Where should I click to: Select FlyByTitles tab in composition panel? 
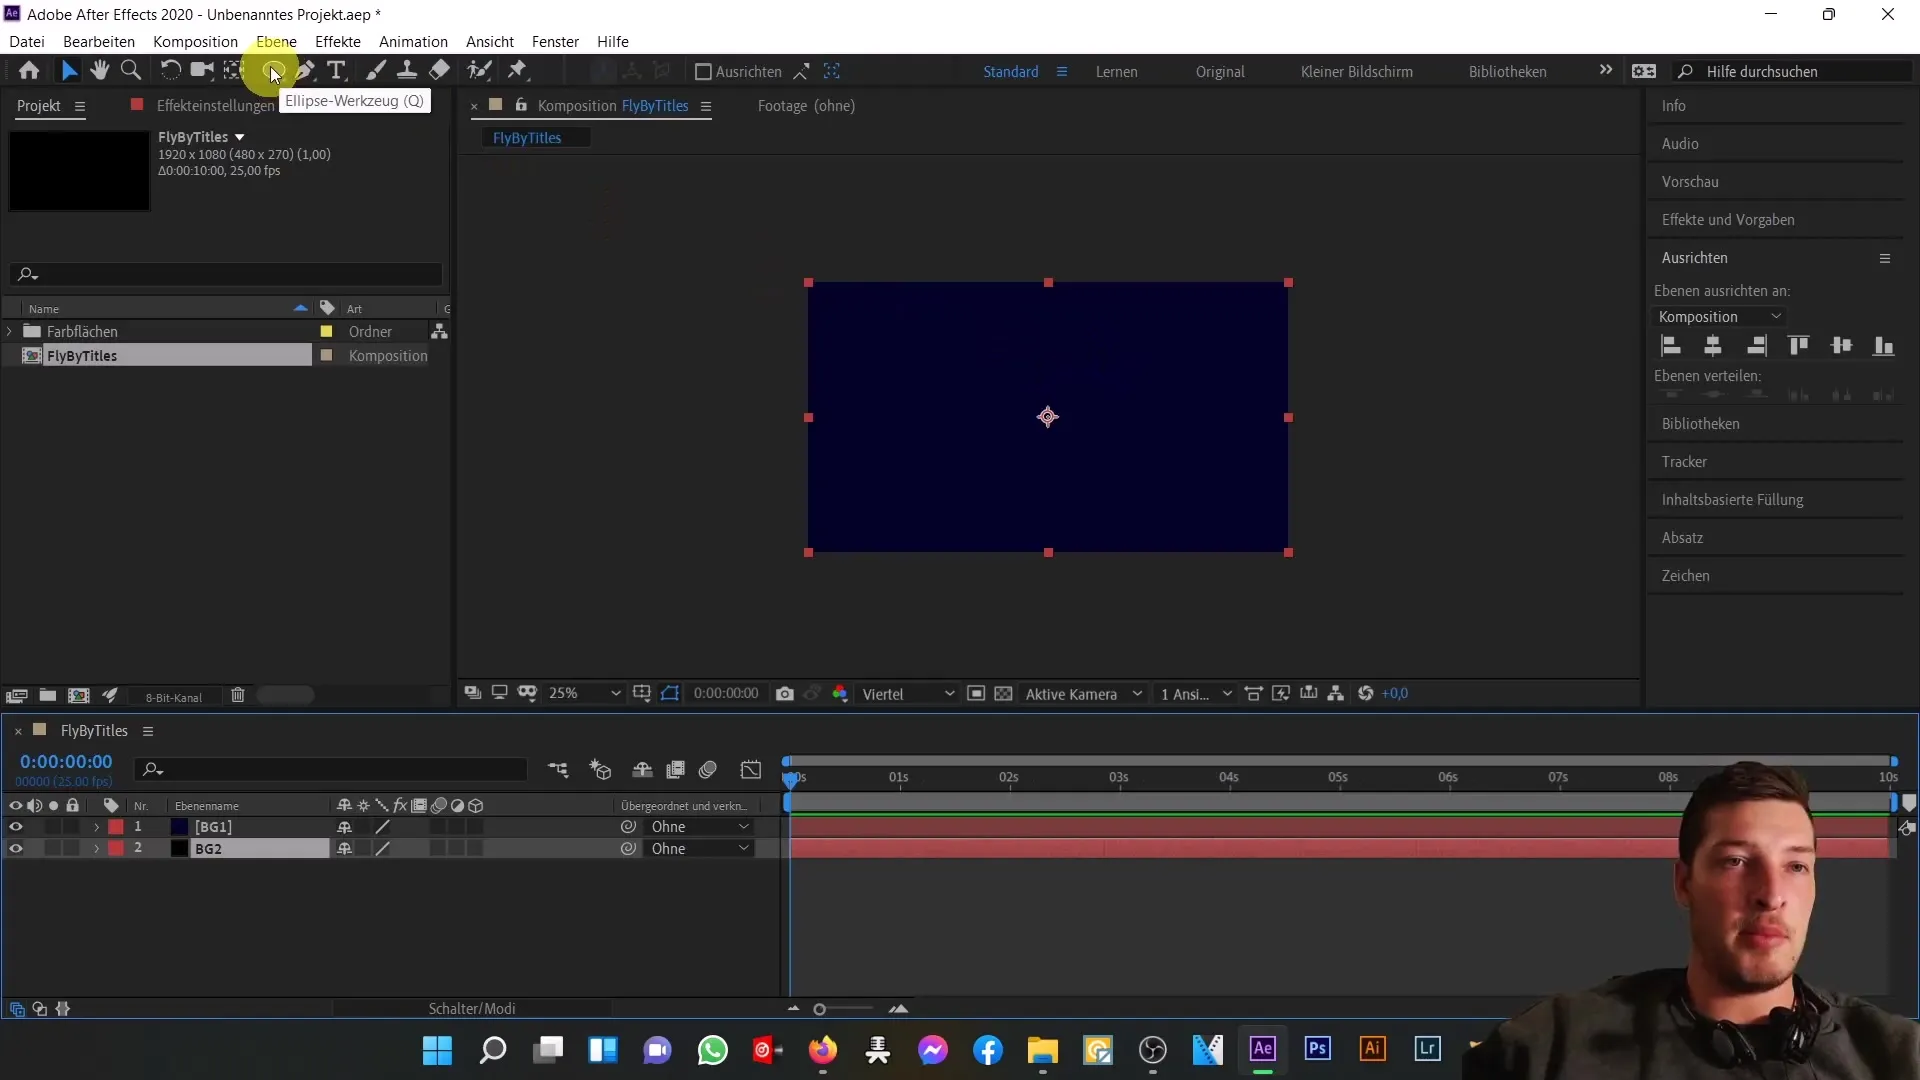tap(527, 137)
